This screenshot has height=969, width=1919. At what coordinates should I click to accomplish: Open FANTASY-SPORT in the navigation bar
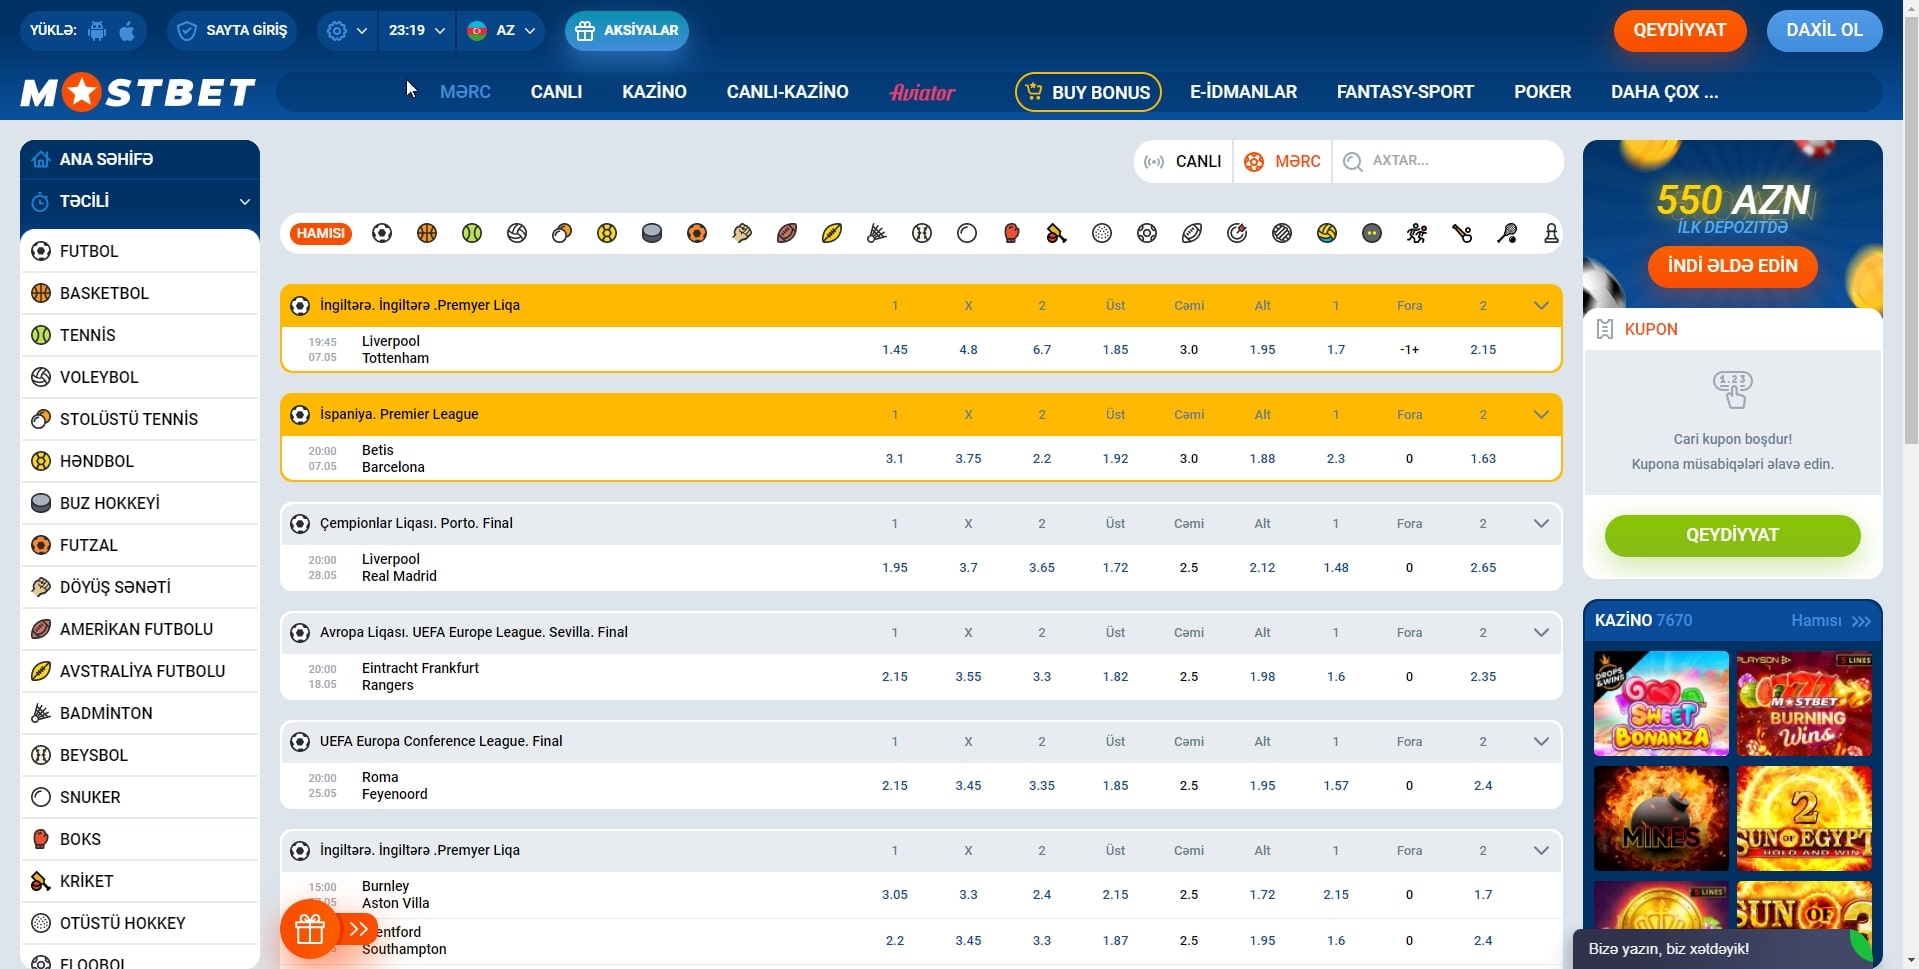click(x=1405, y=92)
